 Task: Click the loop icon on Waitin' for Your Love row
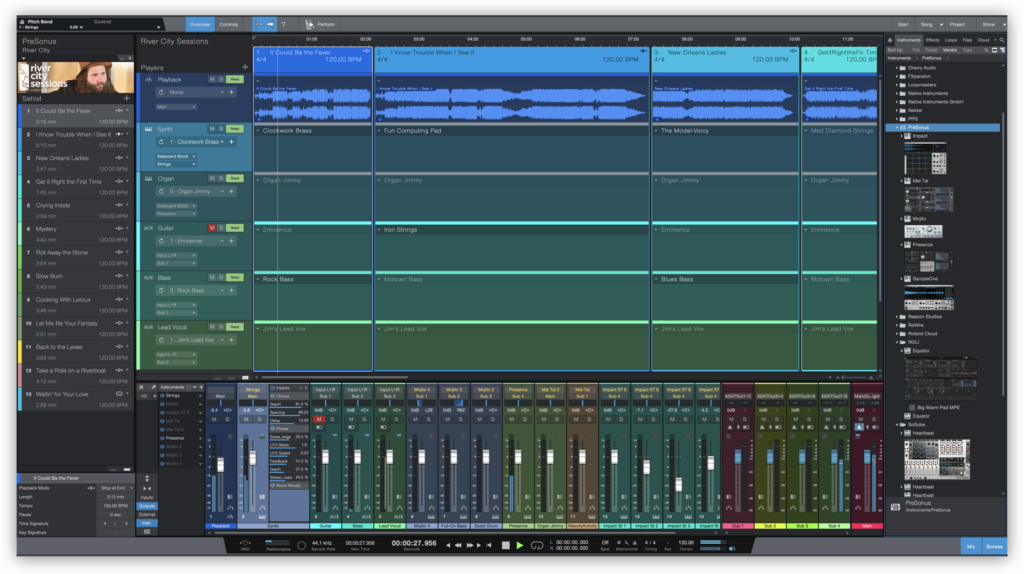pyautogui.click(x=120, y=394)
